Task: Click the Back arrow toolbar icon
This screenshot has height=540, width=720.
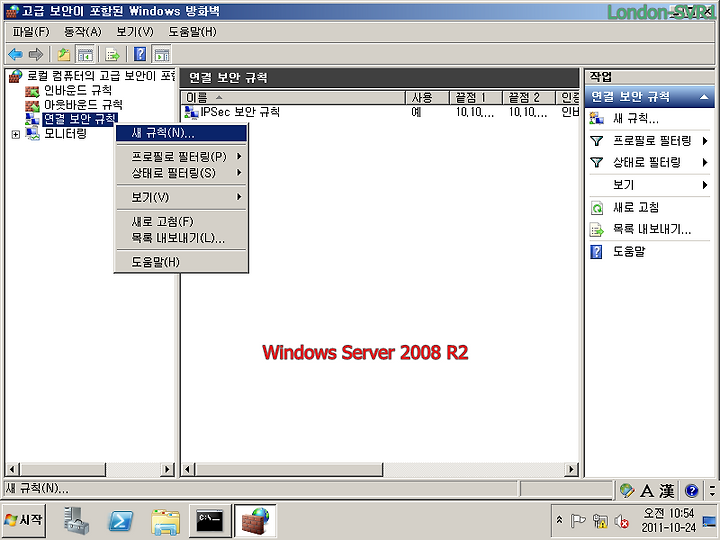Action: tap(16, 55)
